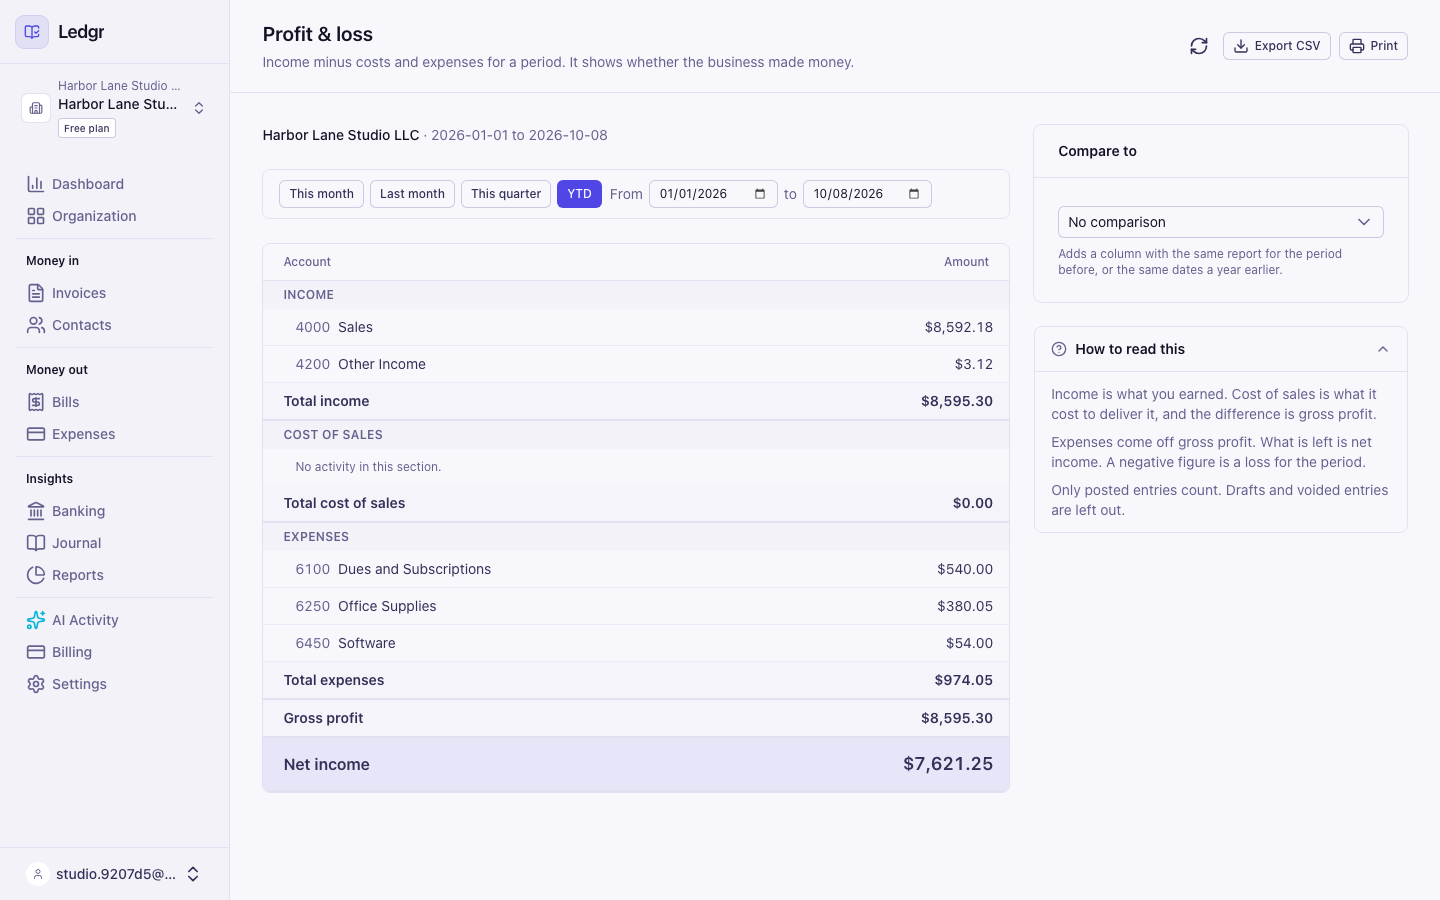This screenshot has height=900, width=1440.
Task: Click the Sales amount $8,592.18
Action: tap(959, 327)
